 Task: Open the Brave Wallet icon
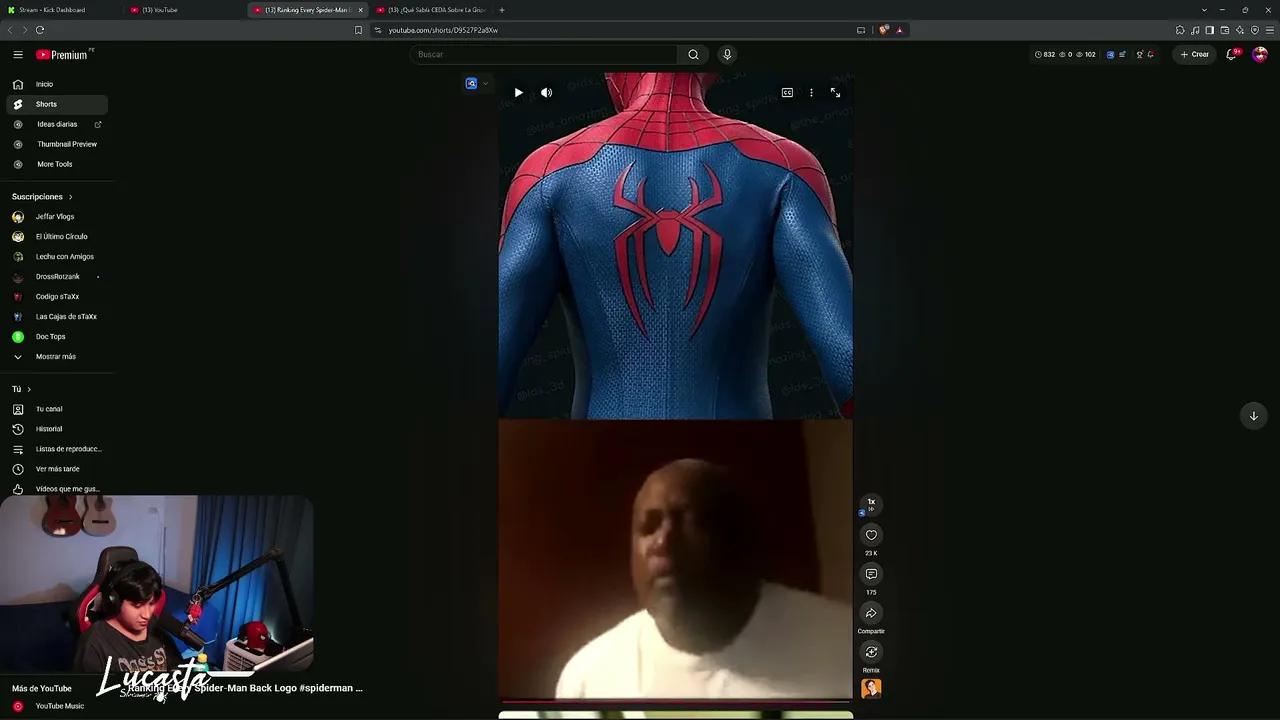click(1224, 30)
